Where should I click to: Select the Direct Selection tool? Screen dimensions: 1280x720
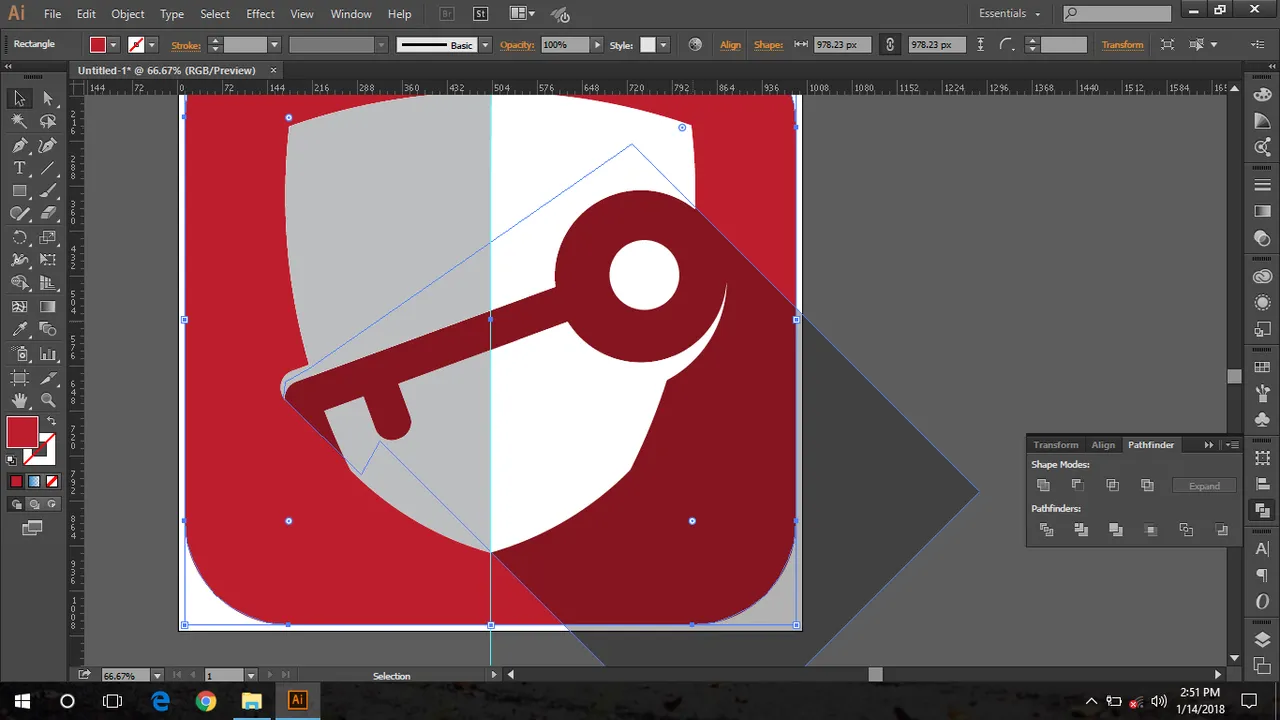coord(47,98)
